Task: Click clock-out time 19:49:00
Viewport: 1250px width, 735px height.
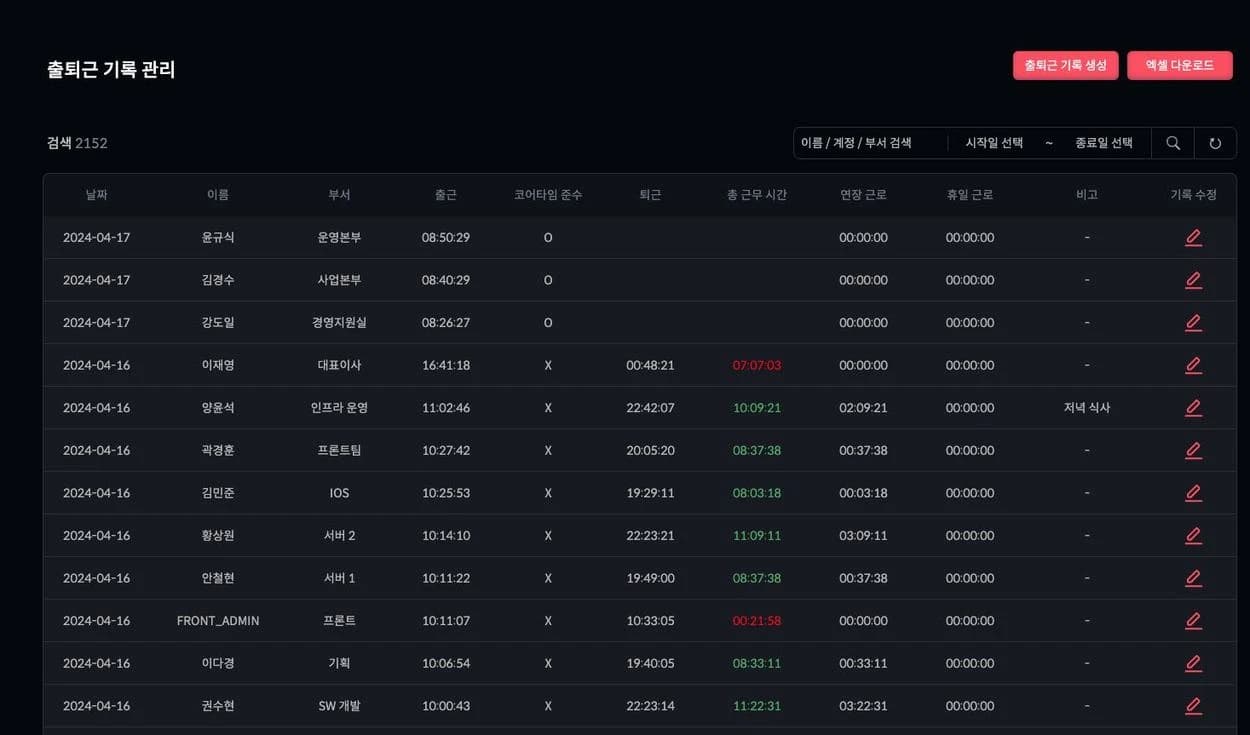Action: [x=650, y=578]
